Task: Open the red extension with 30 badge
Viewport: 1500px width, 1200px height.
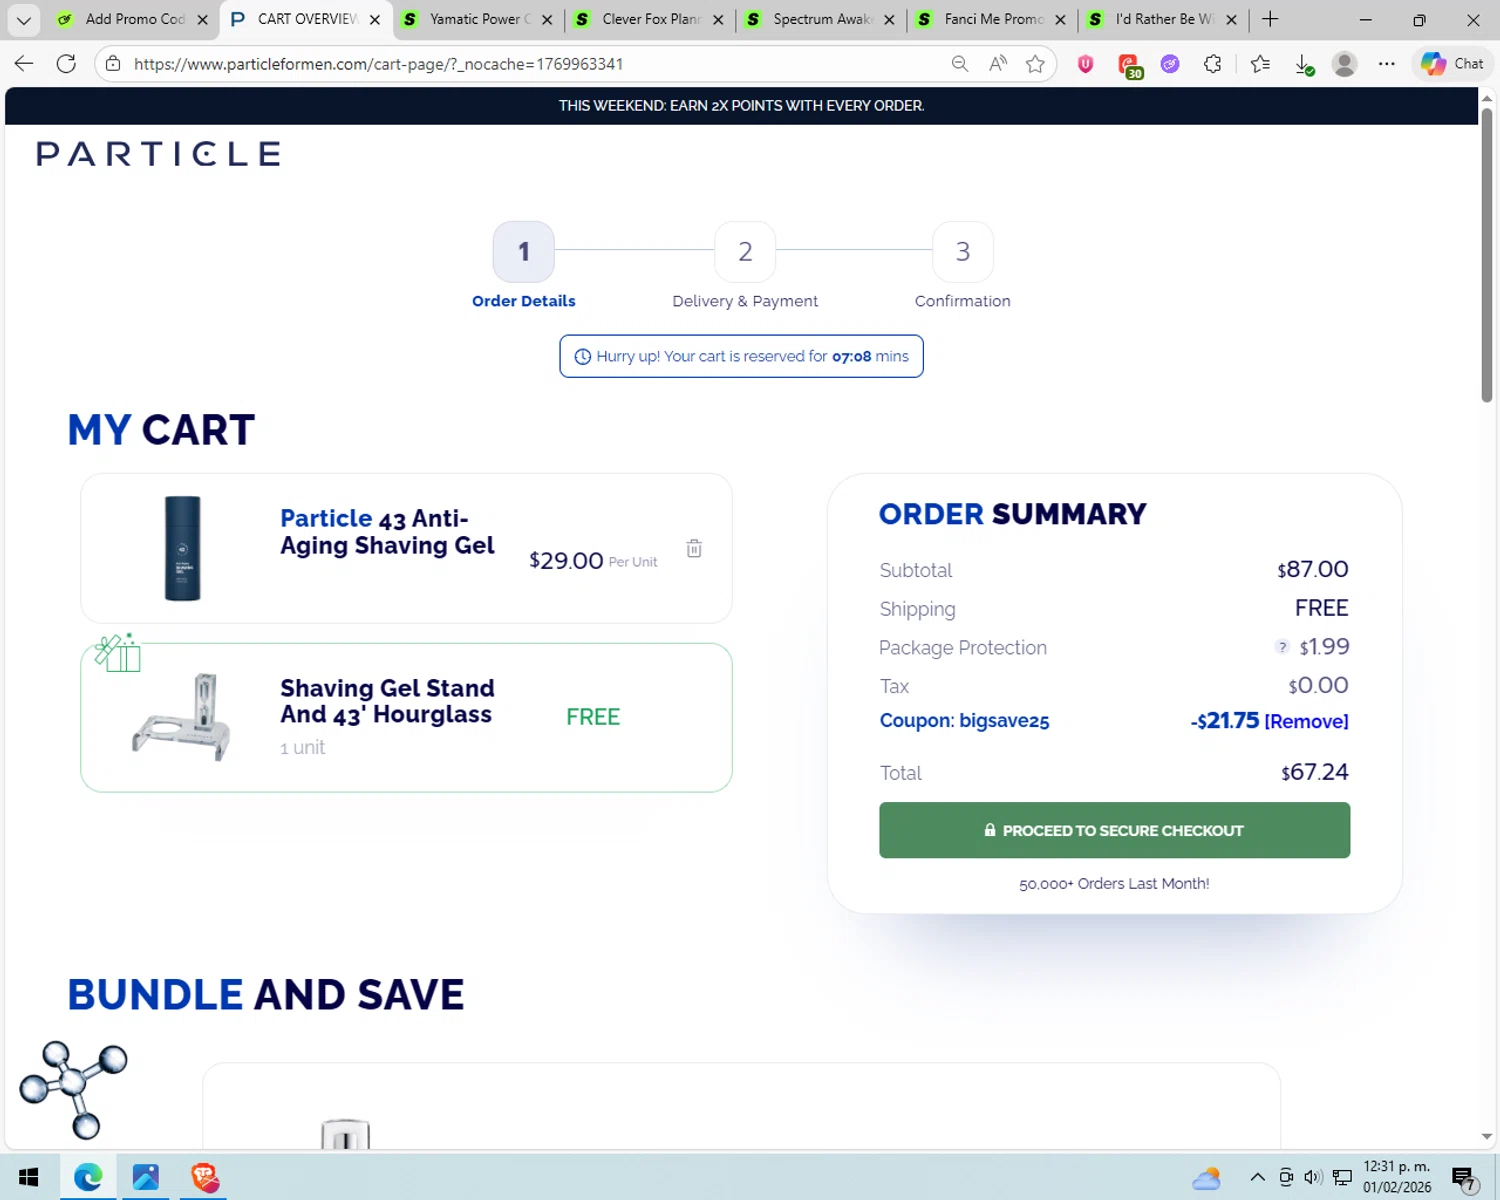Action: click(1130, 66)
